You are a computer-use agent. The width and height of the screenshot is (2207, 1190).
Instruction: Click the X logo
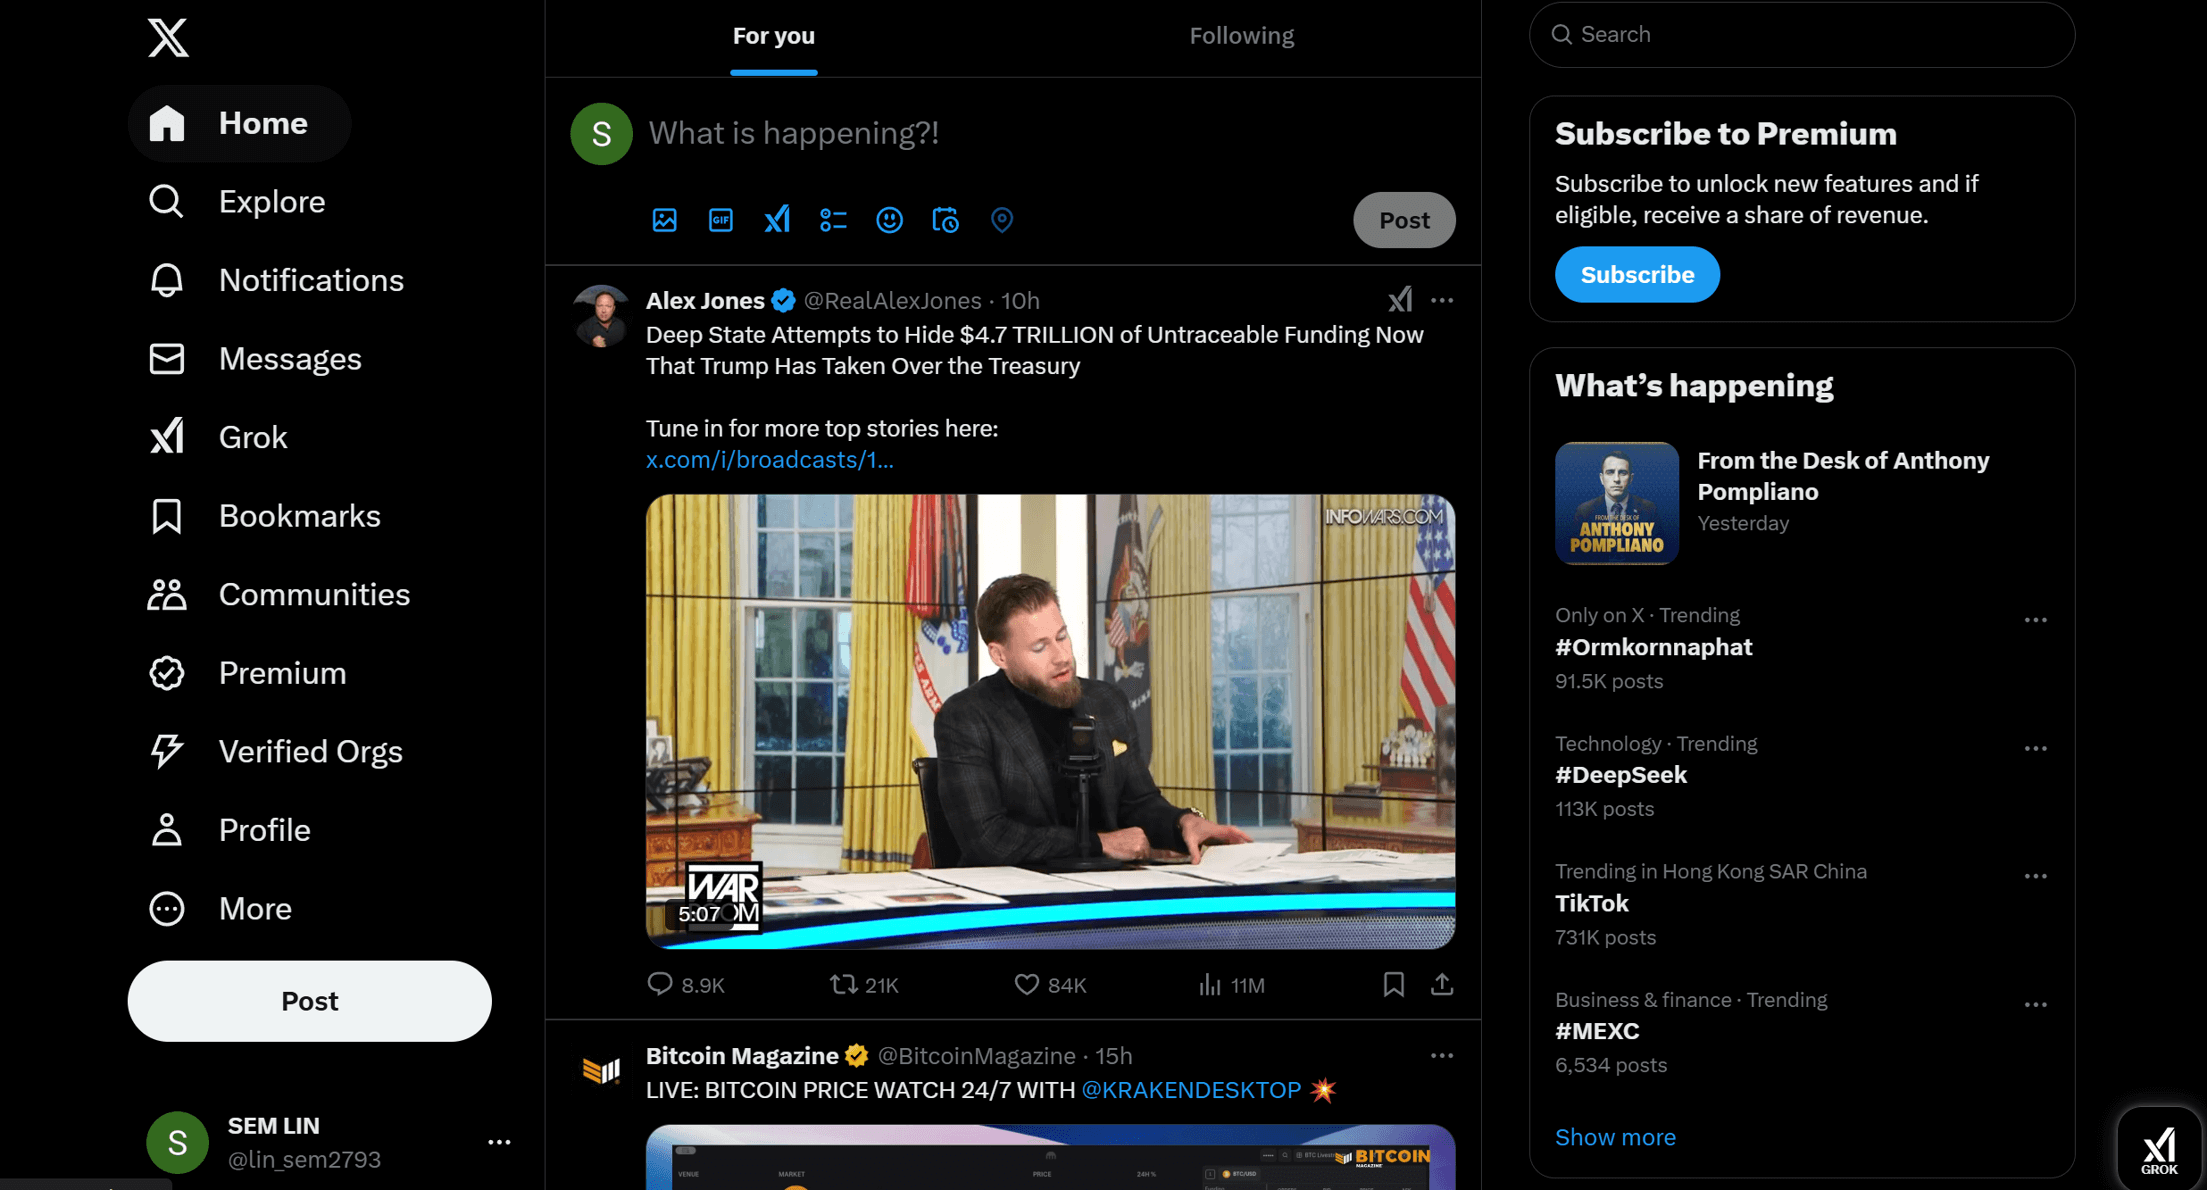(x=168, y=38)
